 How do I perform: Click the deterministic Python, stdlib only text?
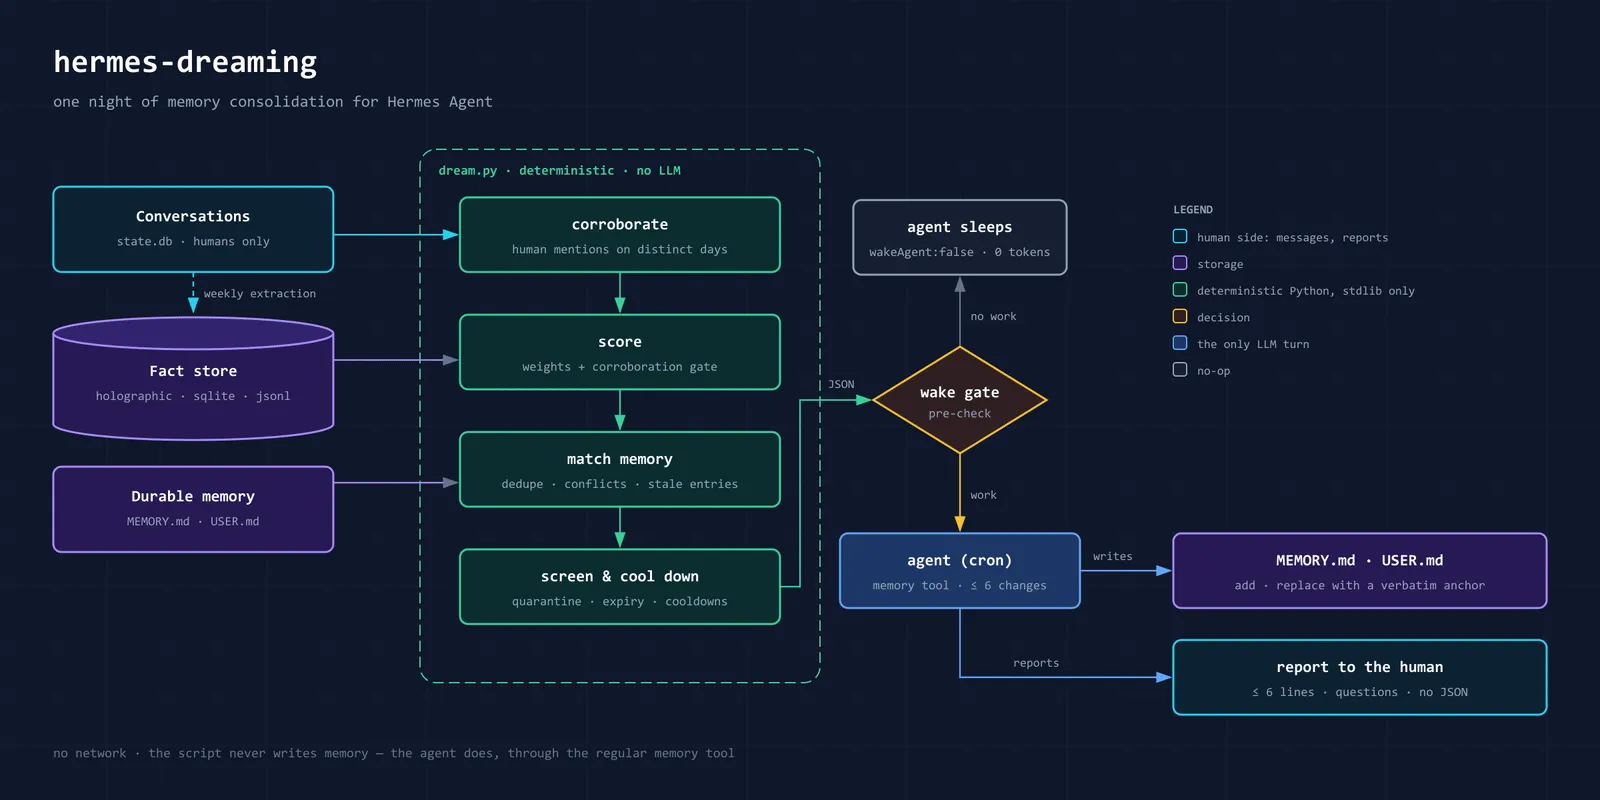coord(1306,291)
